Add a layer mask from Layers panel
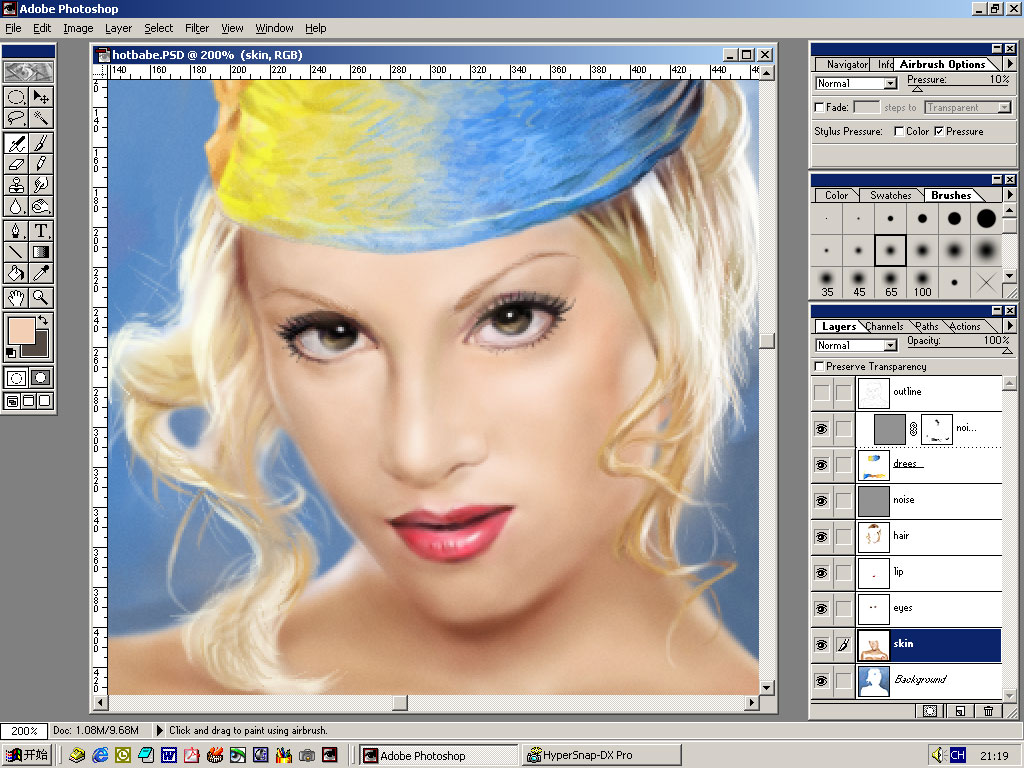Screen dimensions: 1024x768 930,711
